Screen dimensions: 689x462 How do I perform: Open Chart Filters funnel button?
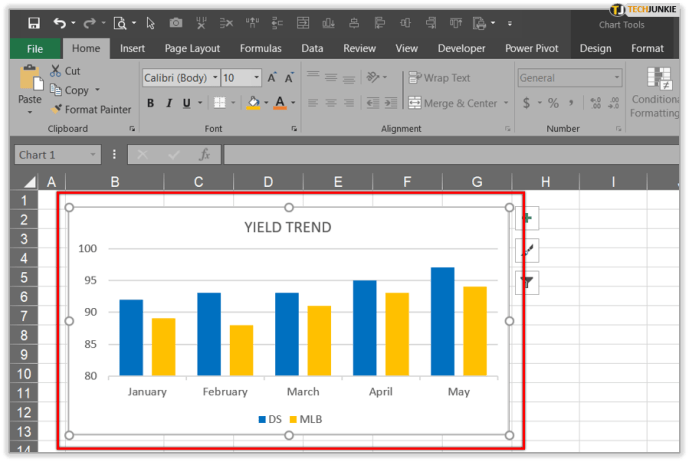click(527, 282)
